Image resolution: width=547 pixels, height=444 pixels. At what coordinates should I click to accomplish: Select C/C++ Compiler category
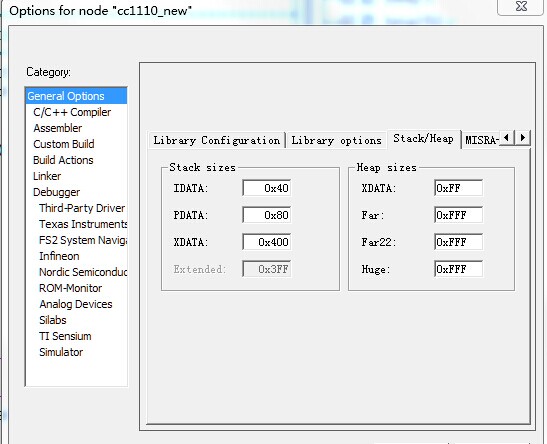pyautogui.click(x=72, y=112)
